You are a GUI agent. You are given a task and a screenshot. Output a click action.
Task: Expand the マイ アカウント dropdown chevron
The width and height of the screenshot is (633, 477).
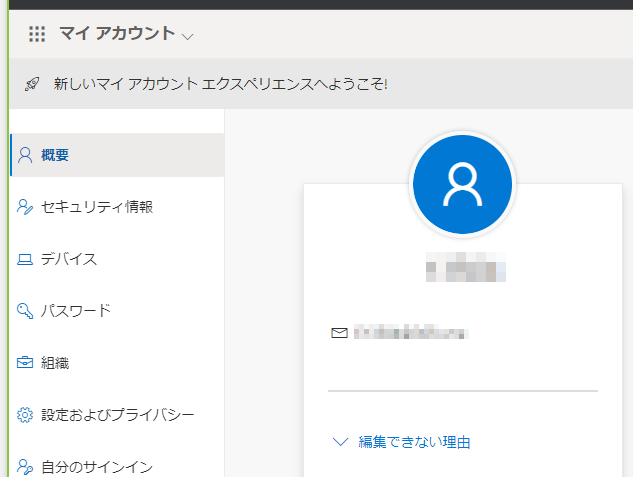pyautogui.click(x=188, y=36)
